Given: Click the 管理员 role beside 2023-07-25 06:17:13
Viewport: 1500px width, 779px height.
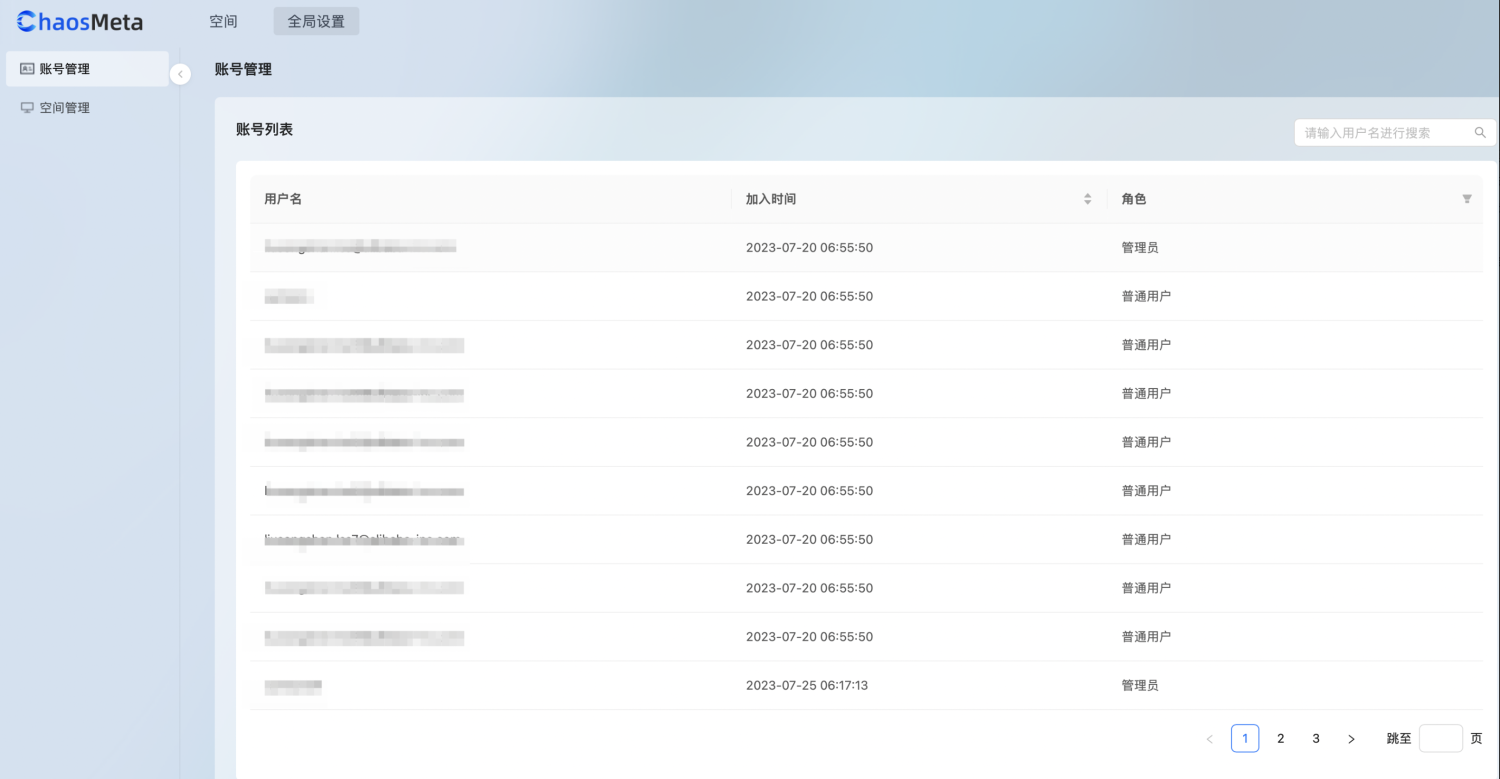Looking at the screenshot, I should [x=1140, y=686].
